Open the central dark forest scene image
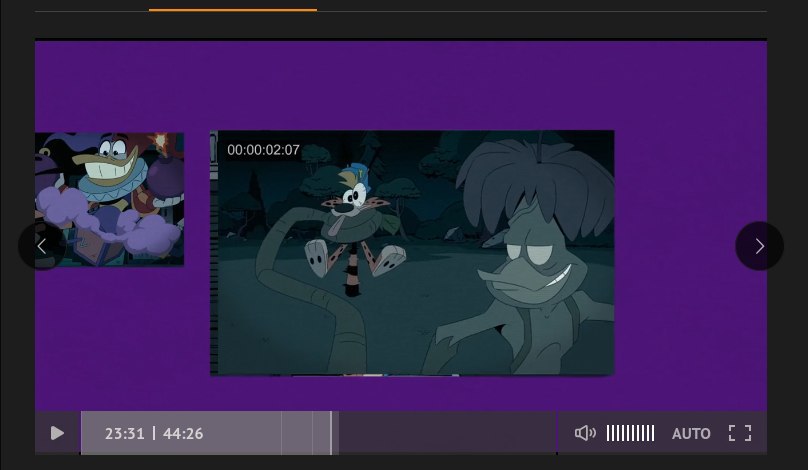808x470 pixels. pyautogui.click(x=412, y=253)
